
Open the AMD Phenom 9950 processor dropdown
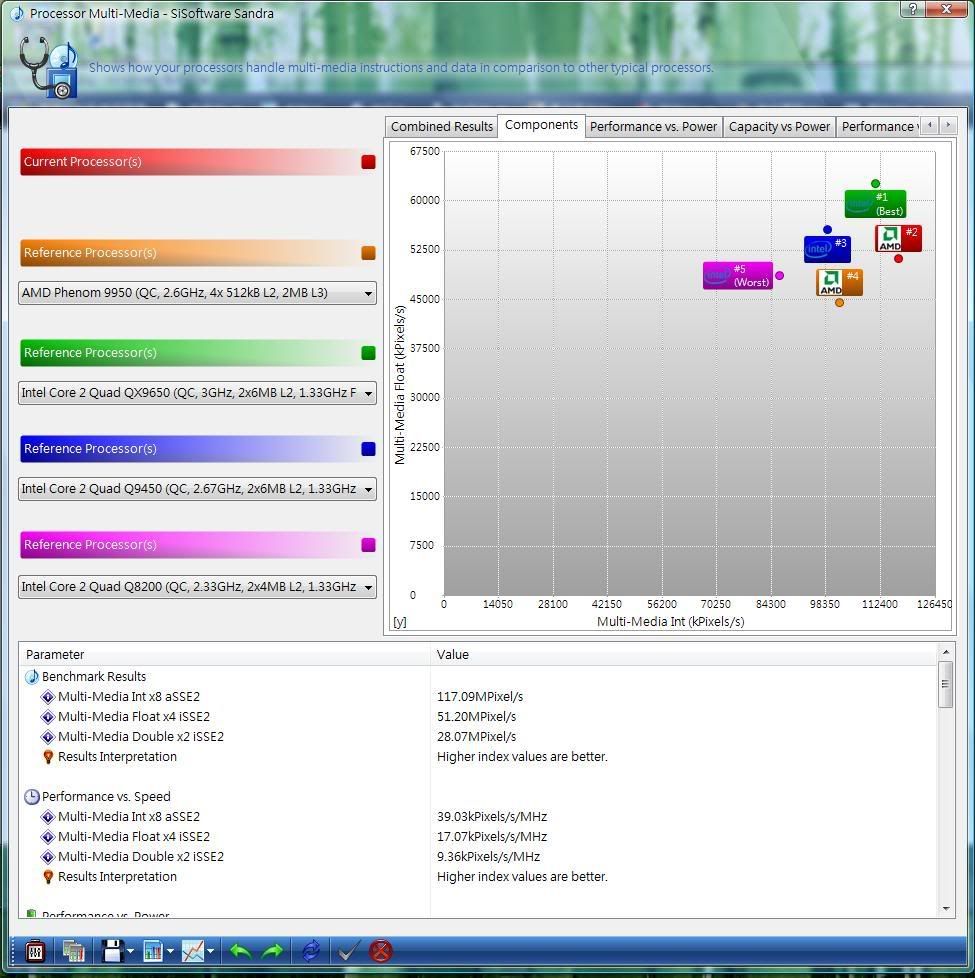pos(197,293)
